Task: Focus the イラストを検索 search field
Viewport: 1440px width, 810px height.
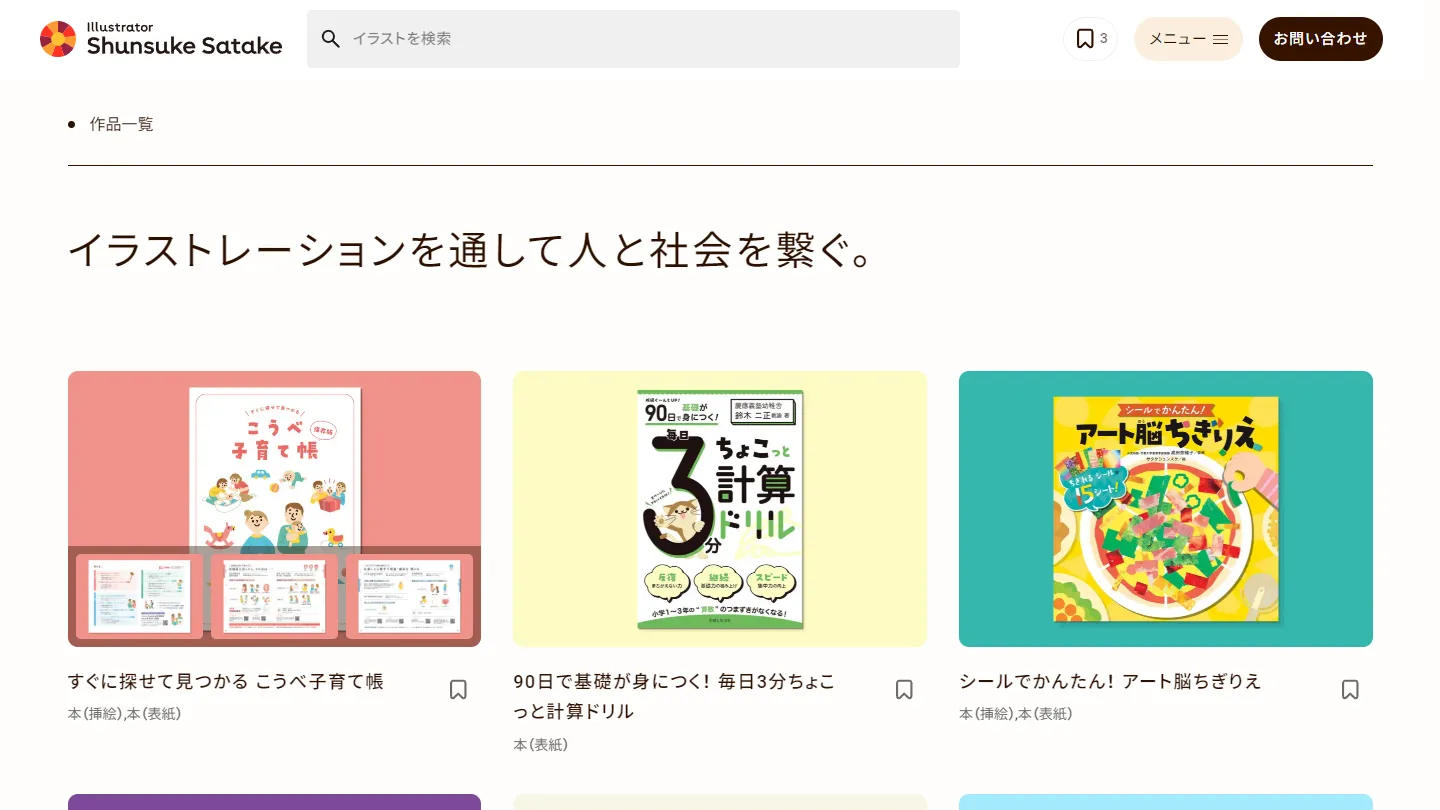Action: point(633,39)
